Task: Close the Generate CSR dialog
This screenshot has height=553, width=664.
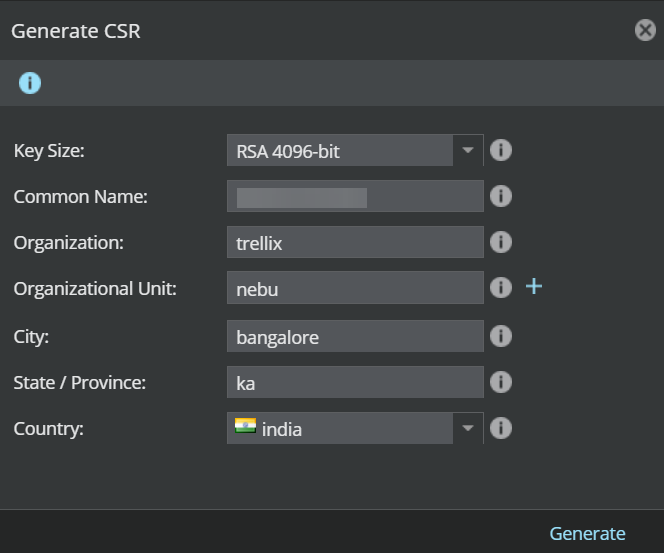Action: (x=645, y=30)
